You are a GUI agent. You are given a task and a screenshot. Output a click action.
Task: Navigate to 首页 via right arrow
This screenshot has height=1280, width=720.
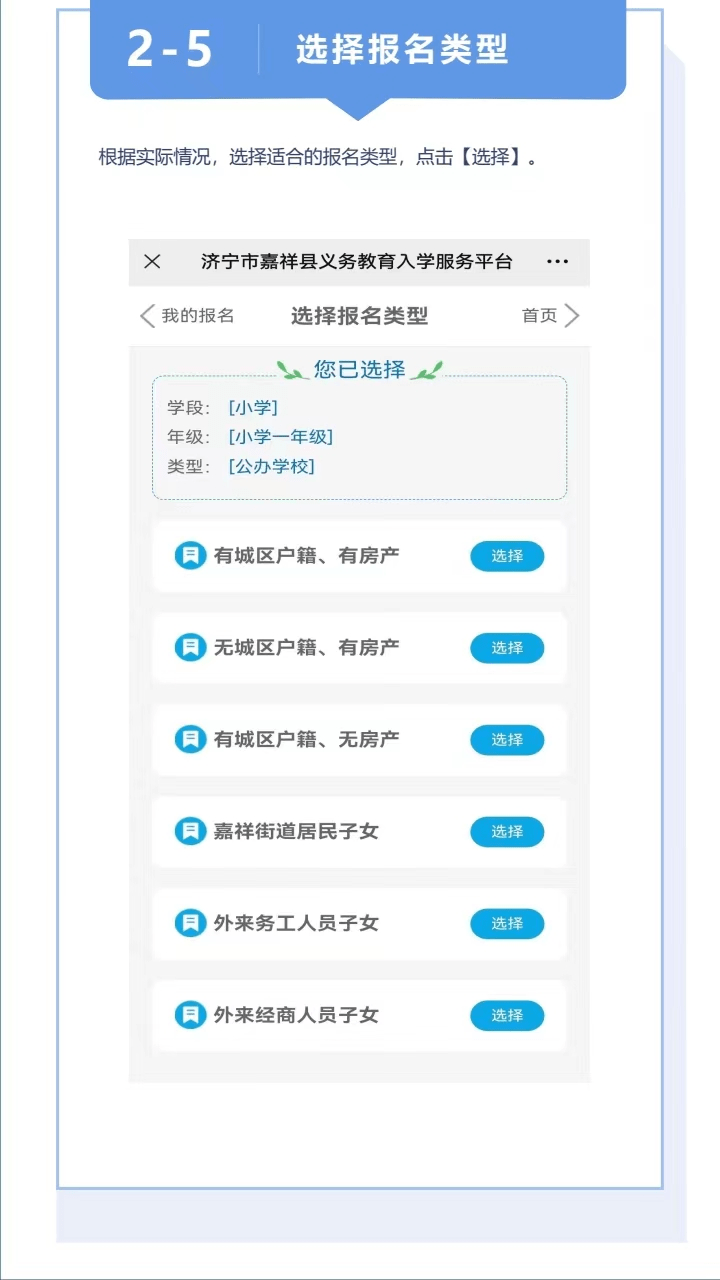551,316
